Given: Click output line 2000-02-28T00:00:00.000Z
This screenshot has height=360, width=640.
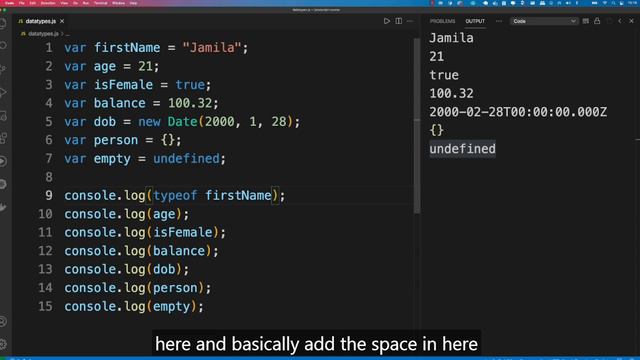Looking at the screenshot, I should click(x=518, y=112).
